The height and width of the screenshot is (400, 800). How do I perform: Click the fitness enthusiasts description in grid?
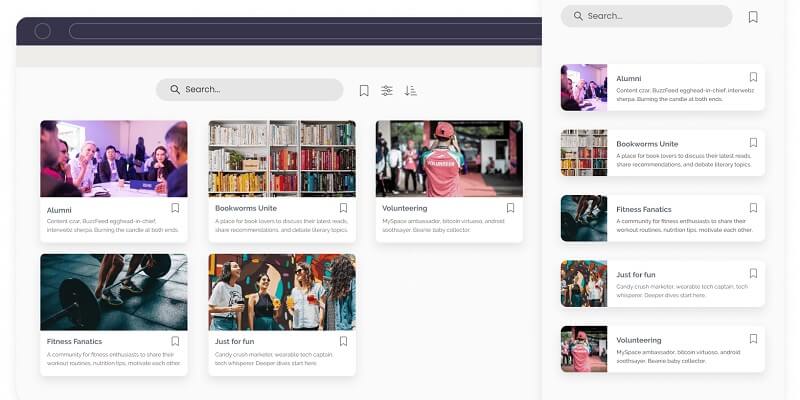[x=114, y=359]
